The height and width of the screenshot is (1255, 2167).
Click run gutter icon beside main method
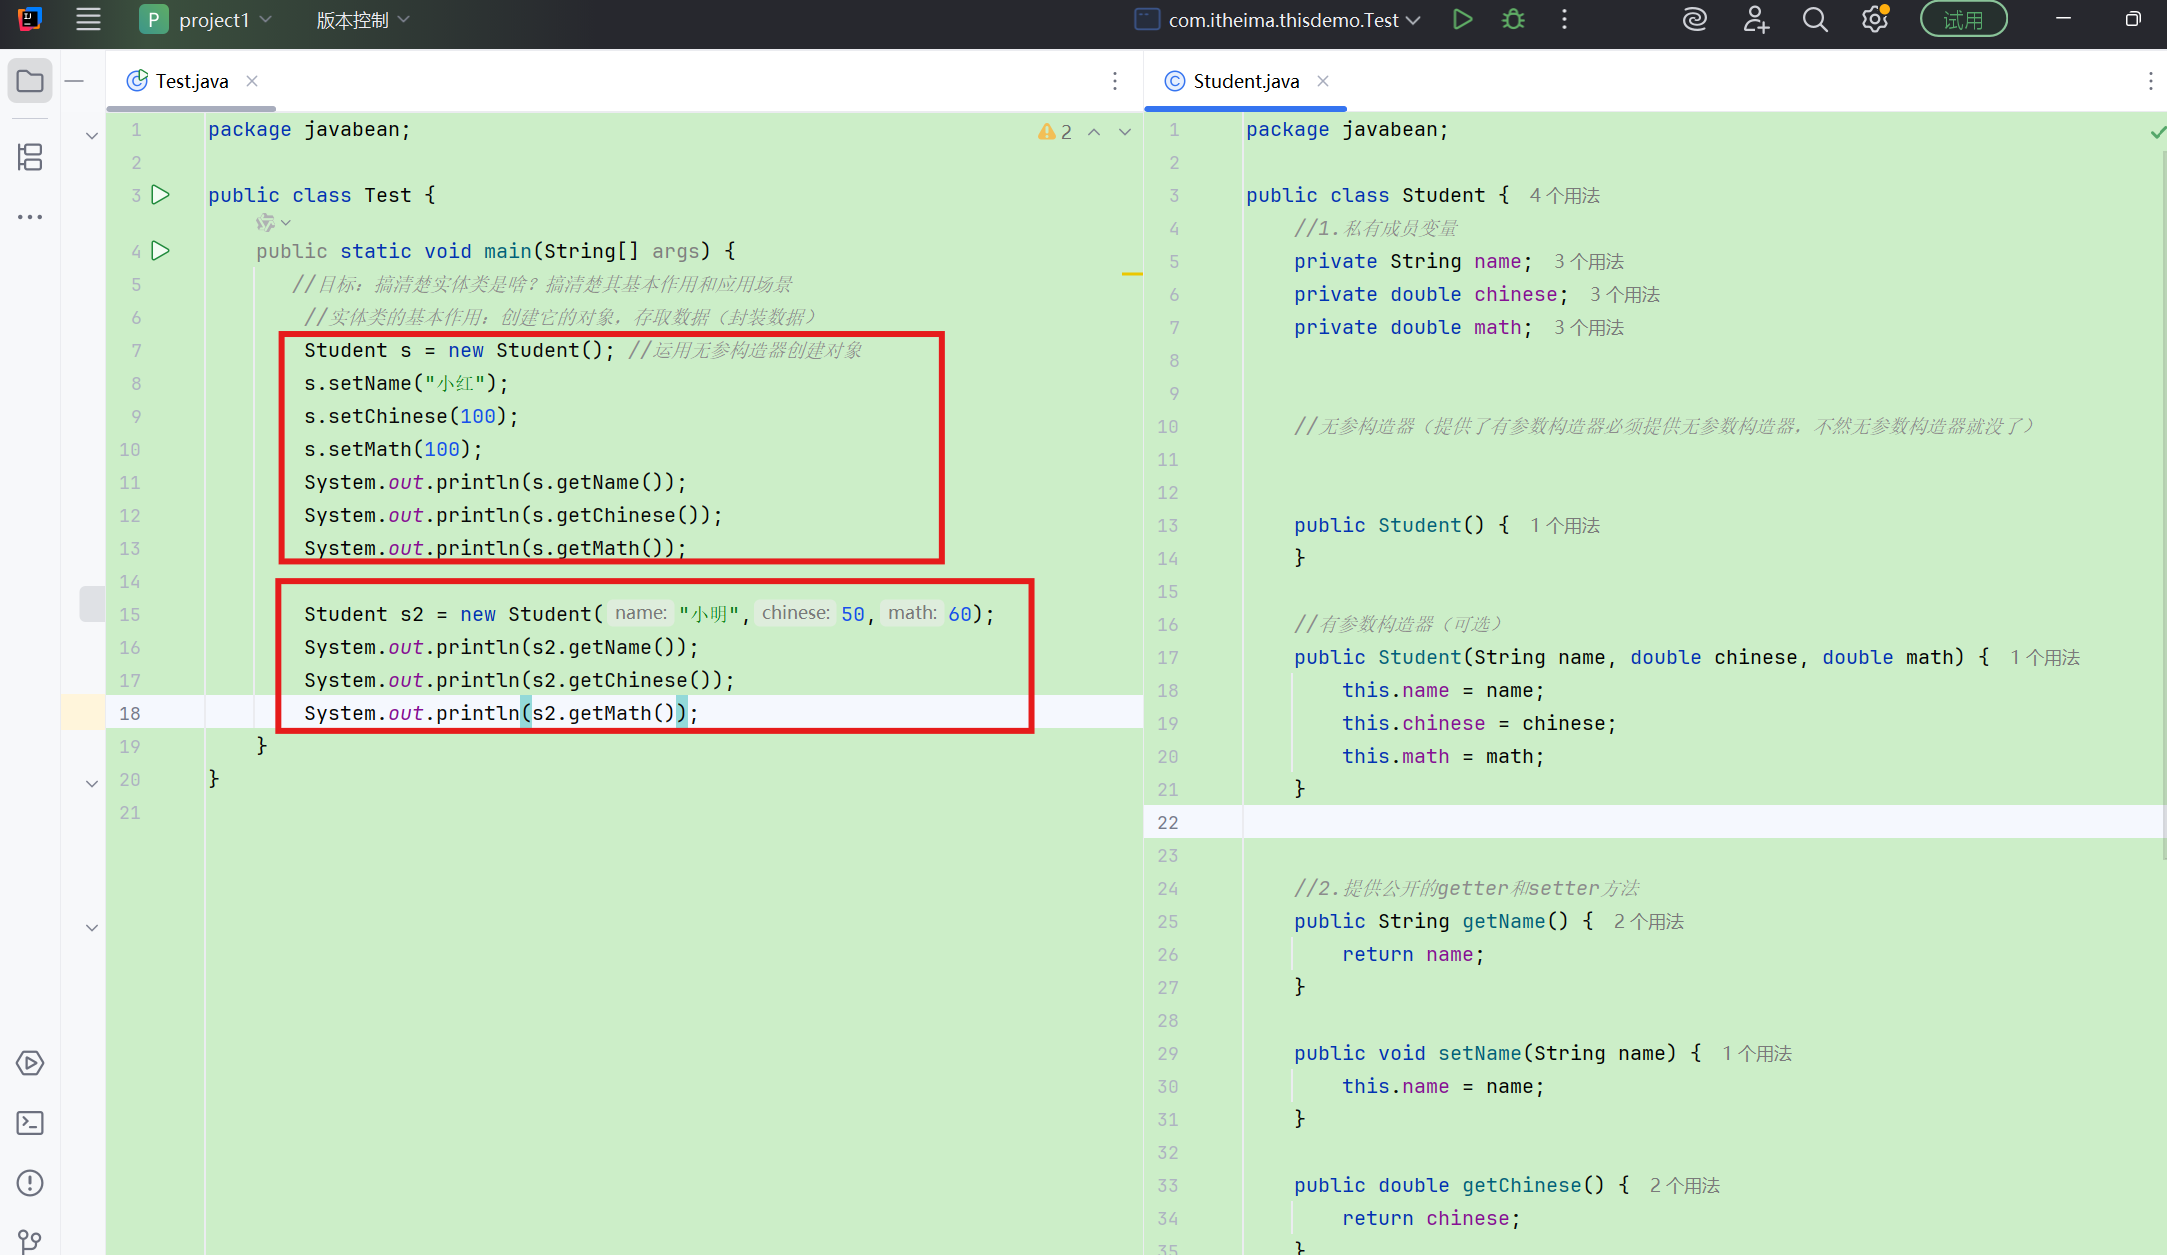(160, 251)
